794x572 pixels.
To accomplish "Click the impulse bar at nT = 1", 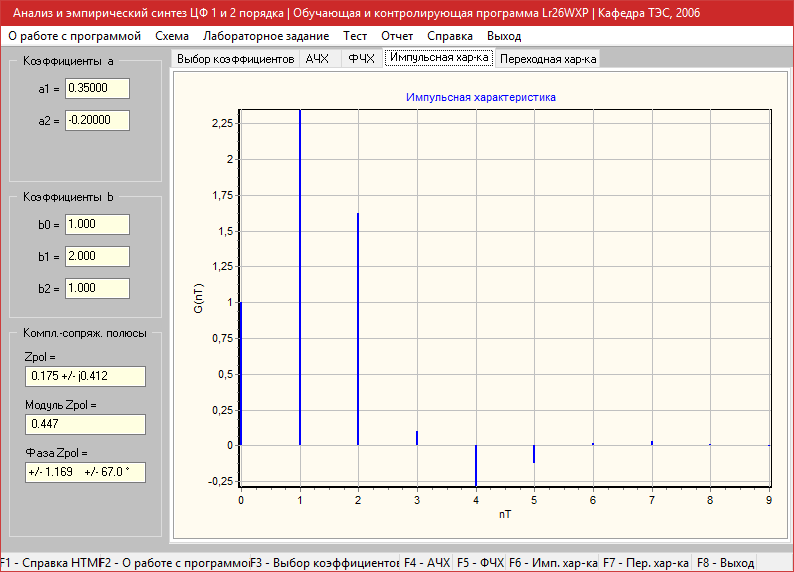I will coord(300,277).
